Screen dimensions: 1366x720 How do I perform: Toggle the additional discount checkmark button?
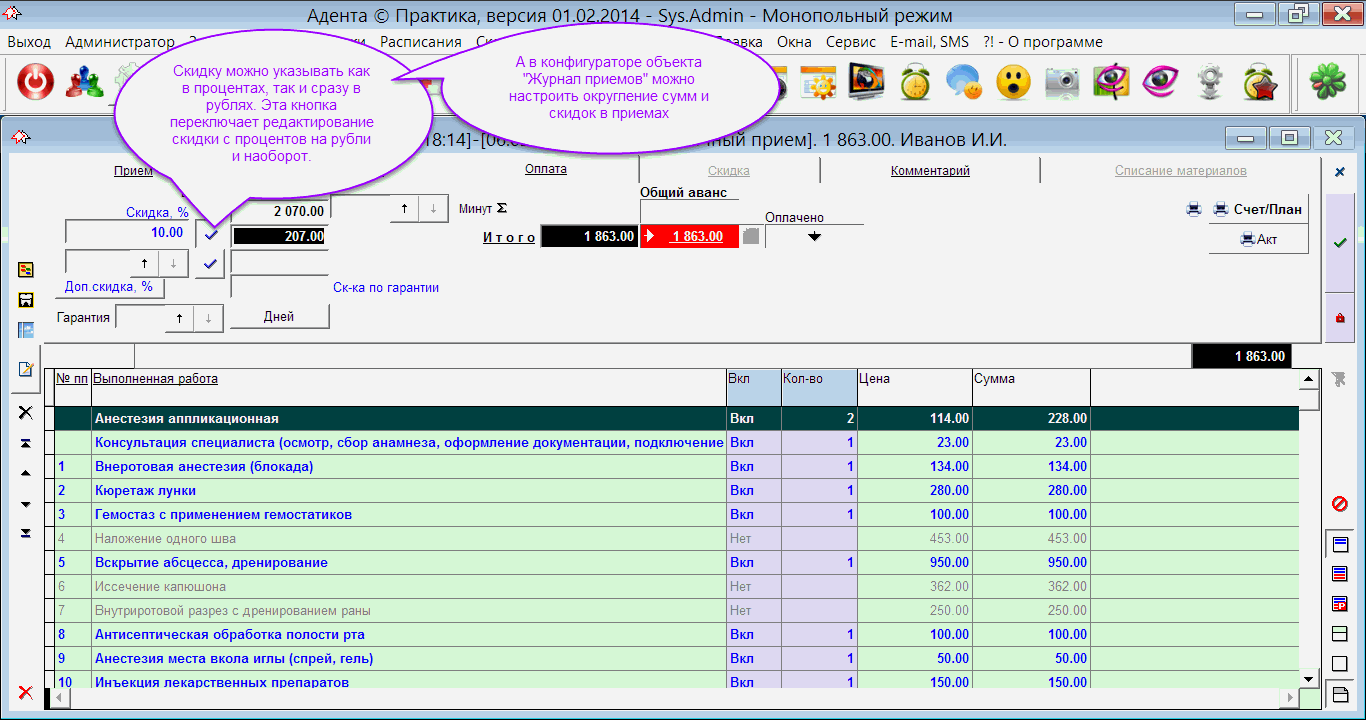point(210,264)
